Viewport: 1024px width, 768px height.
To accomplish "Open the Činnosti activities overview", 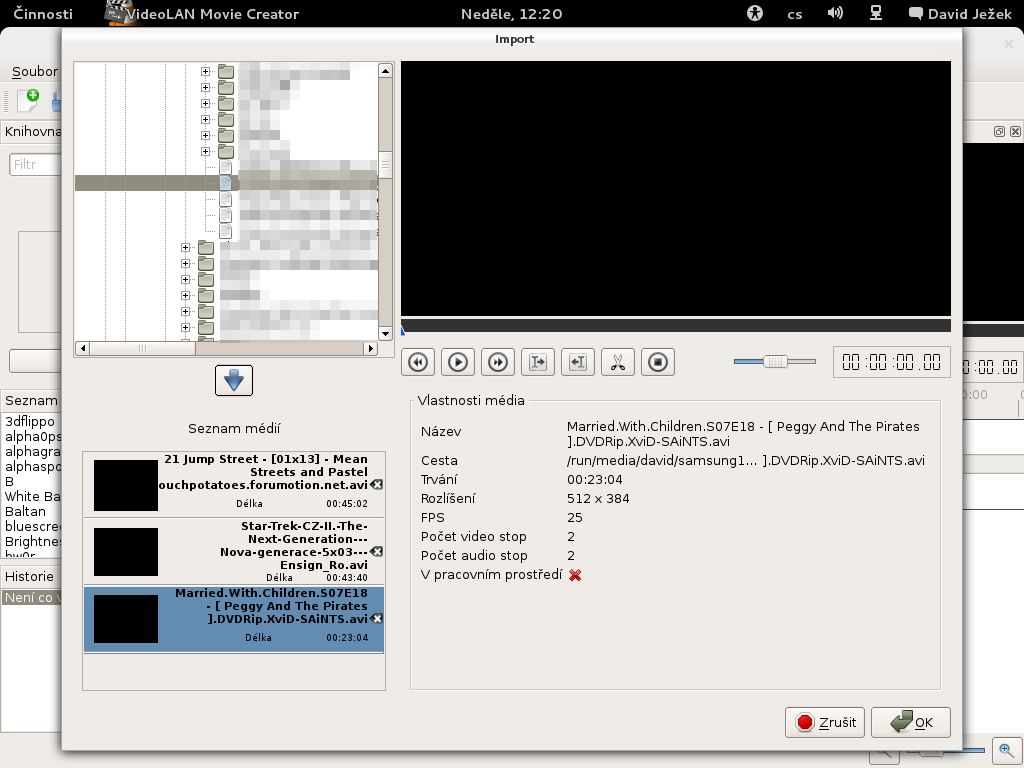I will [x=43, y=14].
